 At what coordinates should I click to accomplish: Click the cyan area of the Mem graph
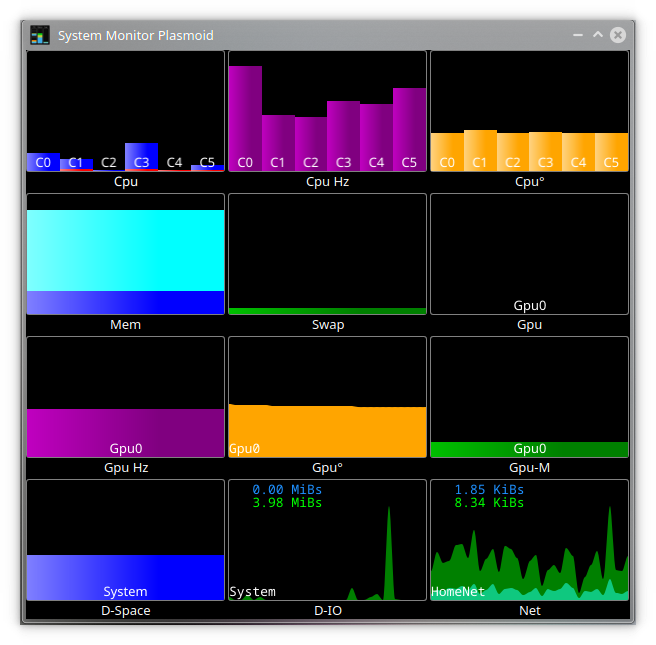coord(126,250)
